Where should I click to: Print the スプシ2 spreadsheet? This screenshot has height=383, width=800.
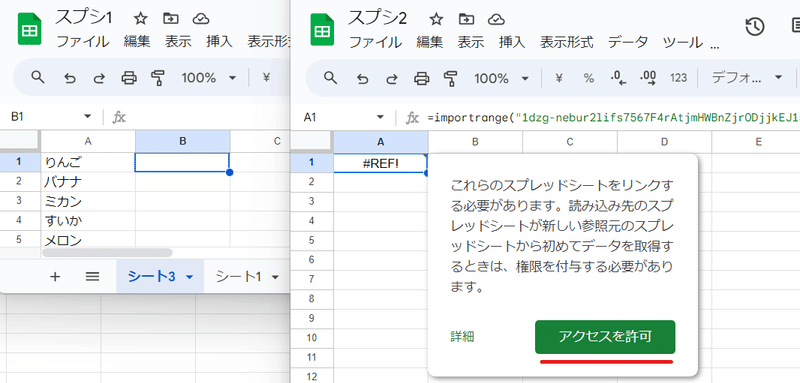(x=421, y=79)
